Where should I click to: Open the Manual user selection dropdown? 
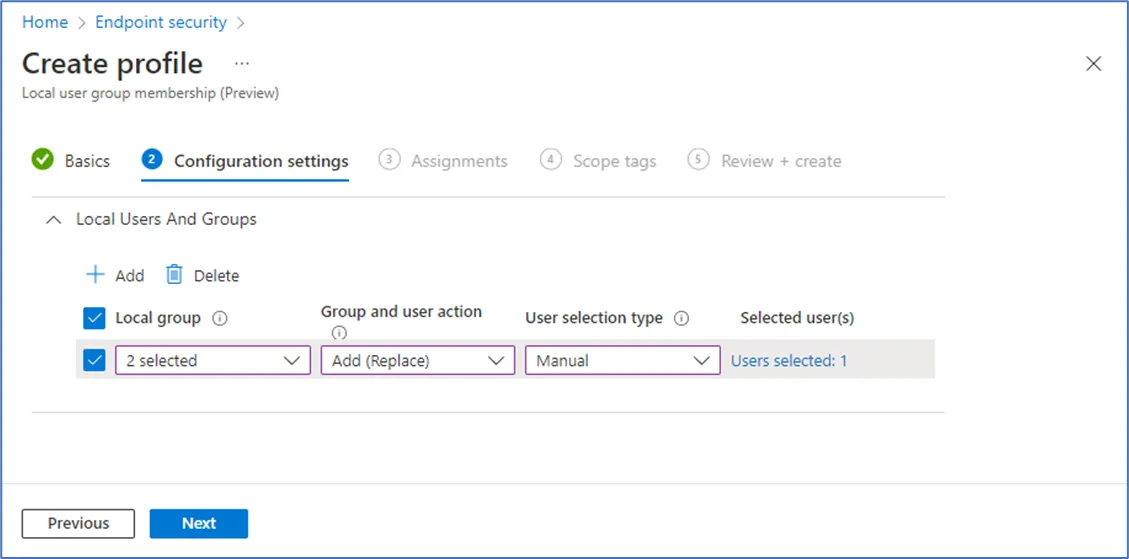pos(623,360)
